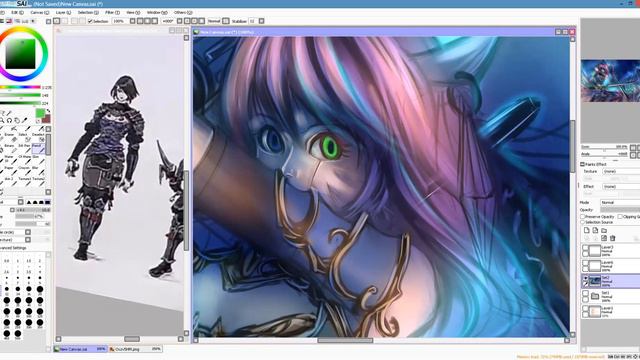Toggle the brush shape option checkbox
The image size is (640, 360).
click(x=28, y=232)
